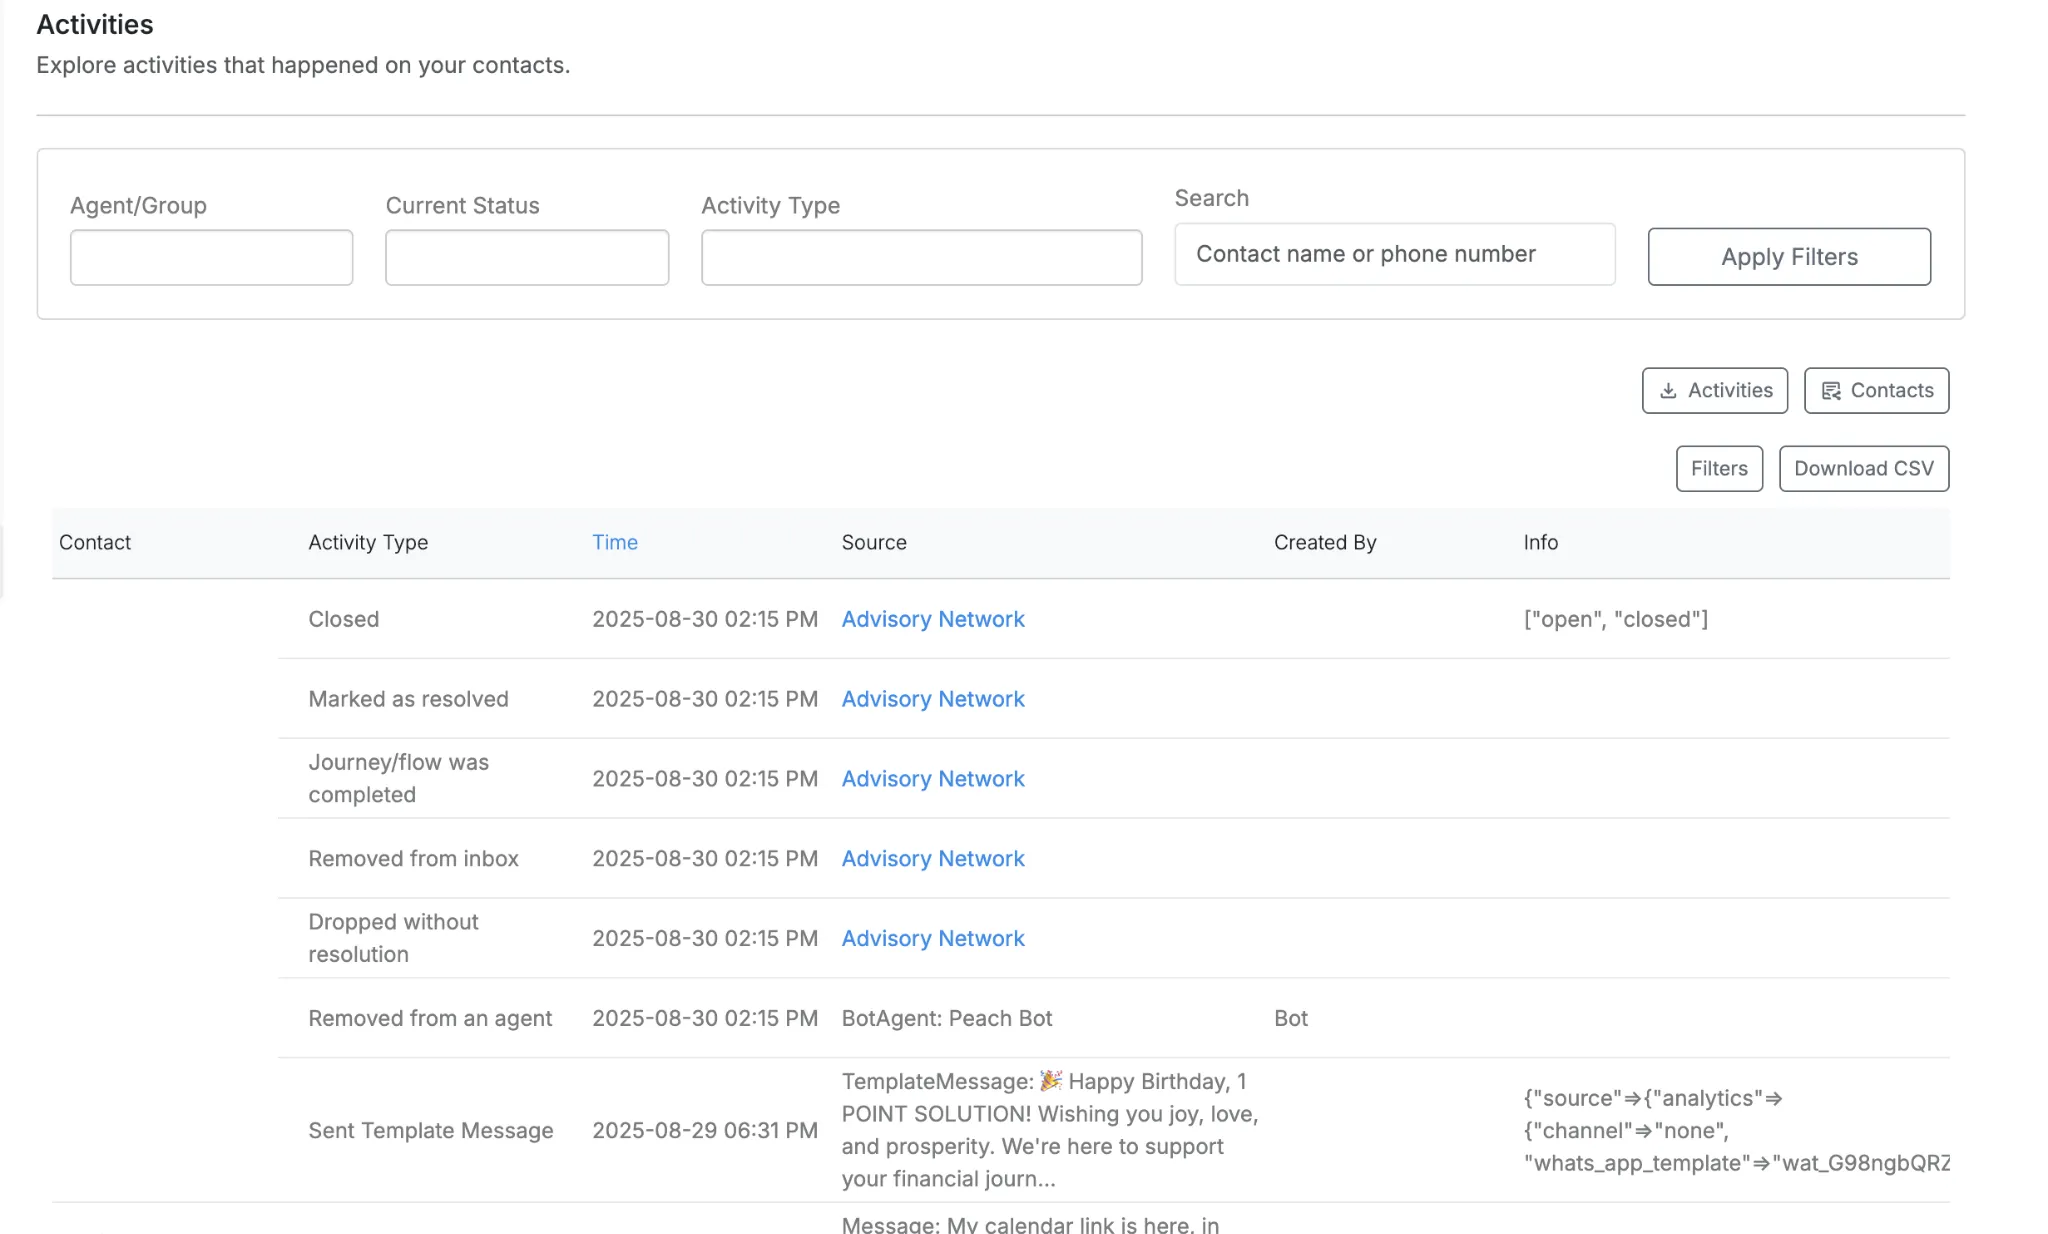Sort the table by the Time column

point(614,542)
